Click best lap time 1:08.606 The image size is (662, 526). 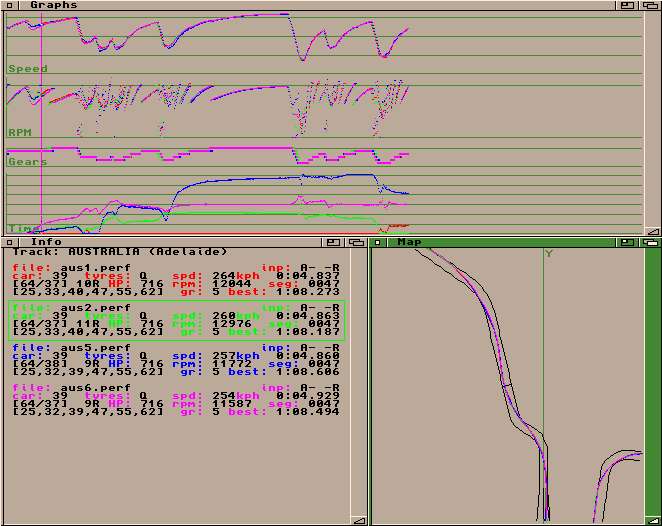308,372
